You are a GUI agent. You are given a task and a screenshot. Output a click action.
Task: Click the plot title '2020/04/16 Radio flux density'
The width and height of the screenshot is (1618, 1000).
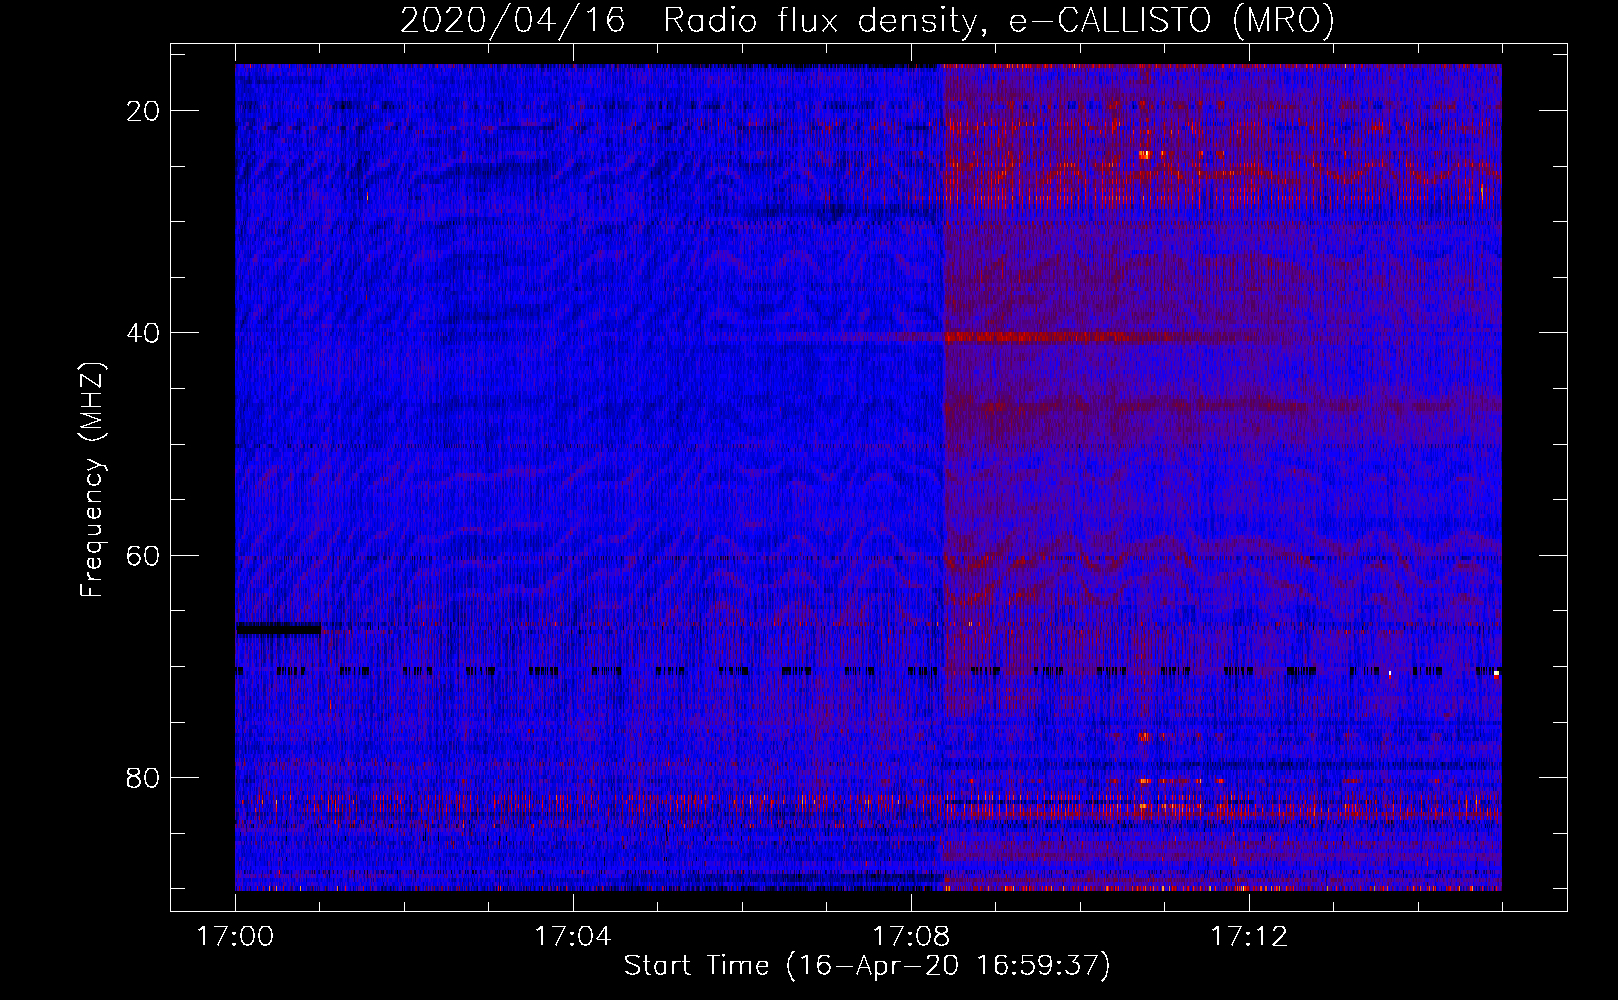coord(688,21)
